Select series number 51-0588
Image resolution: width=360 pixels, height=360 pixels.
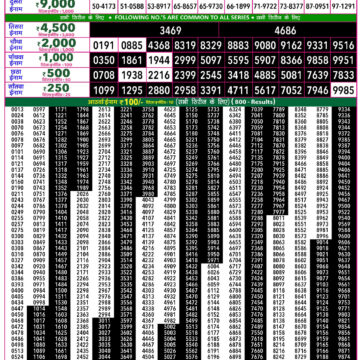131,6
